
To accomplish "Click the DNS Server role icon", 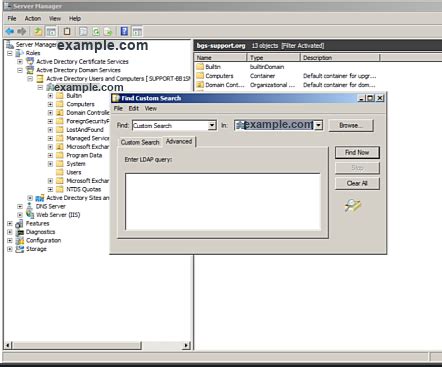I will point(30,206).
